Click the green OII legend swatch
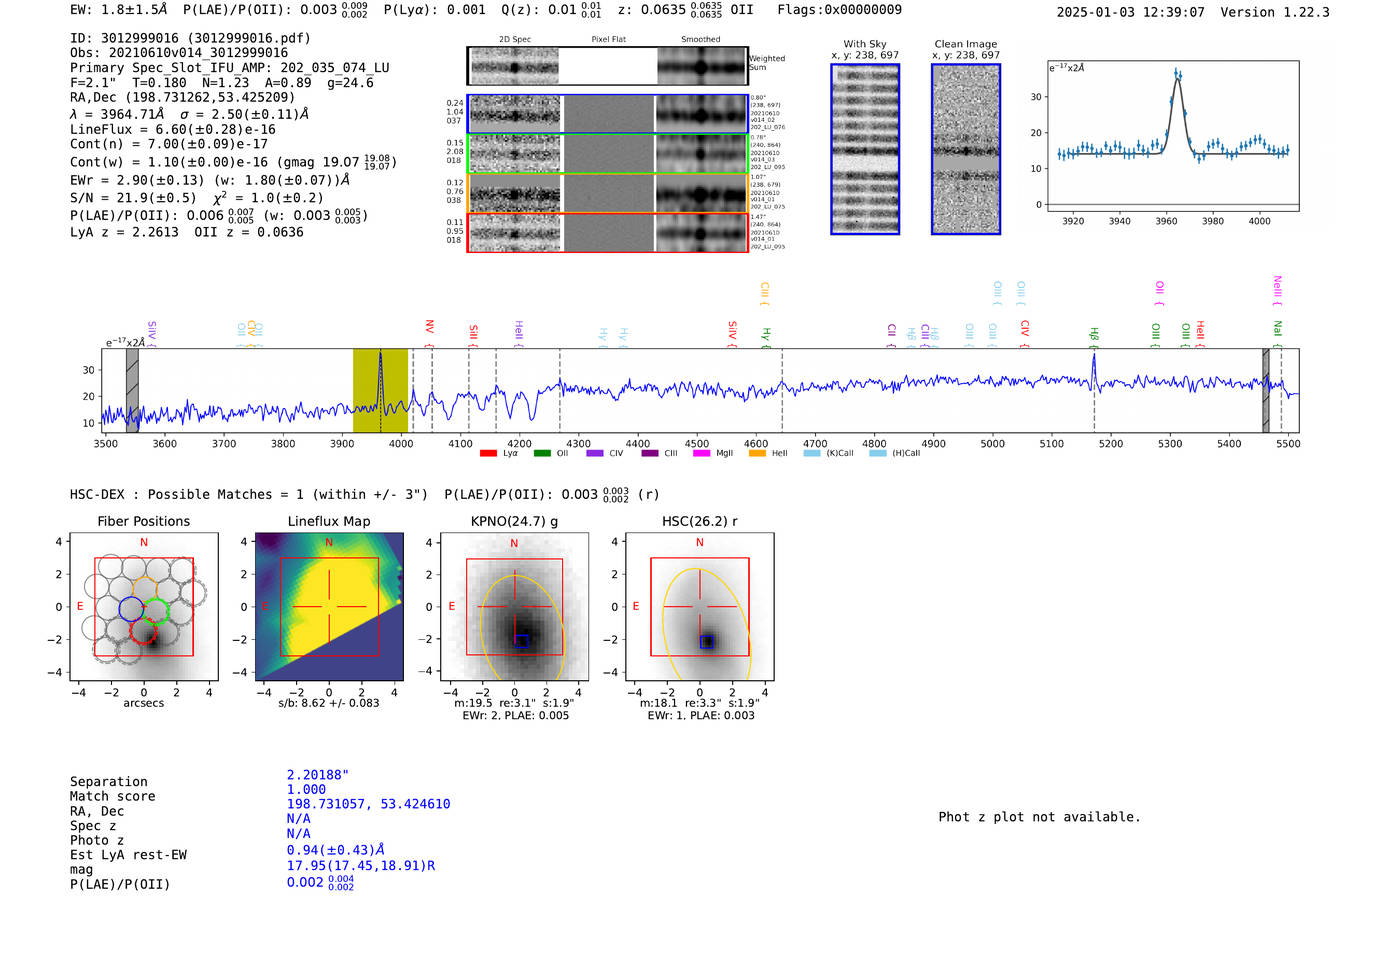1400x953 pixels. (x=542, y=453)
